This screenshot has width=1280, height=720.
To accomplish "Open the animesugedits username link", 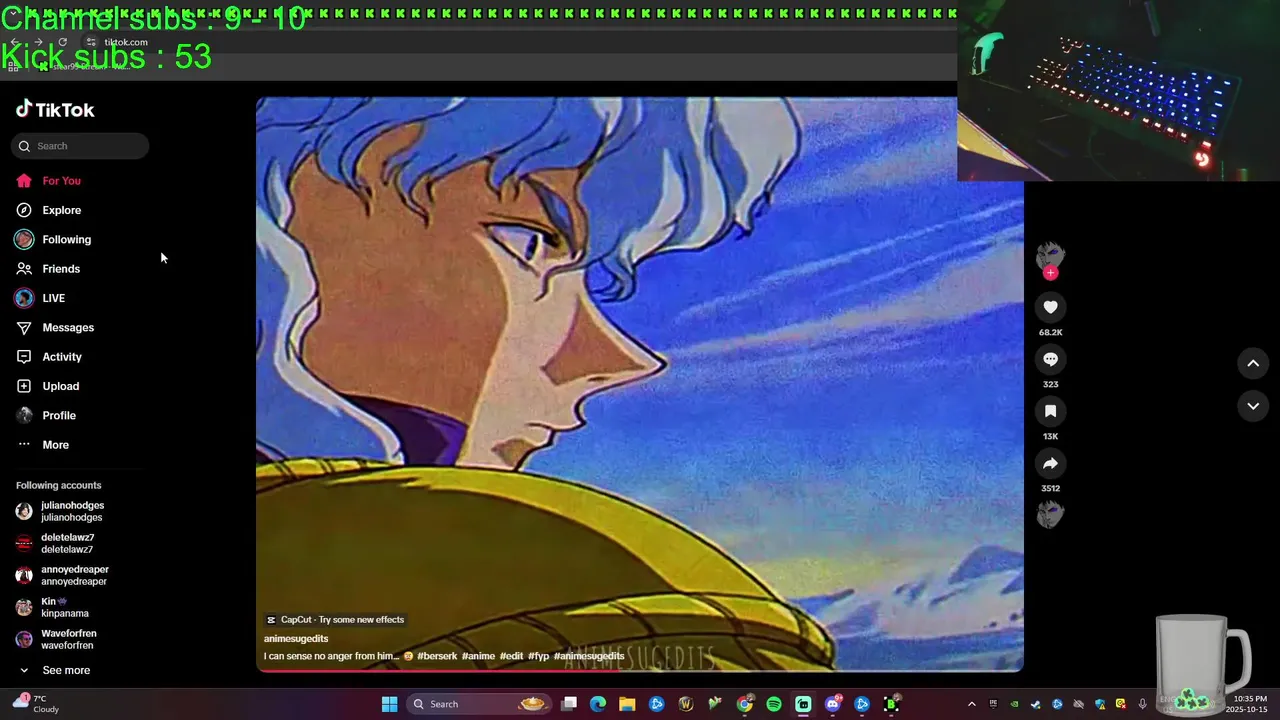I will click(296, 638).
